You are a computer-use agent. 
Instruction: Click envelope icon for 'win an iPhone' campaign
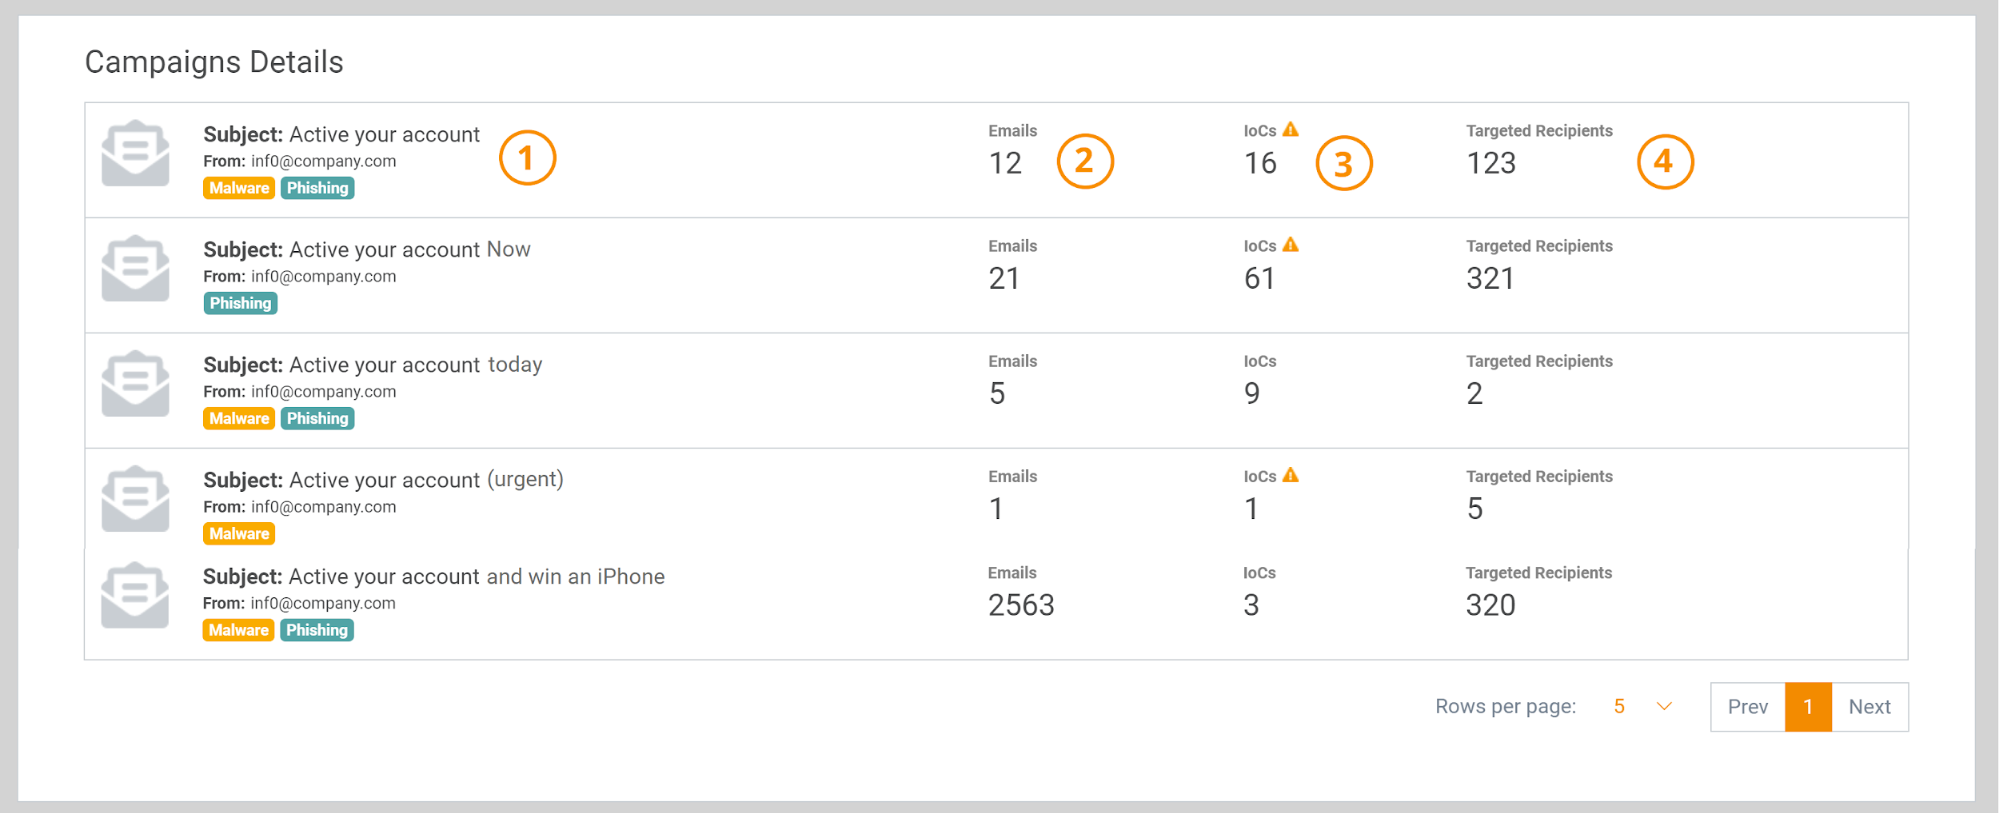135,595
